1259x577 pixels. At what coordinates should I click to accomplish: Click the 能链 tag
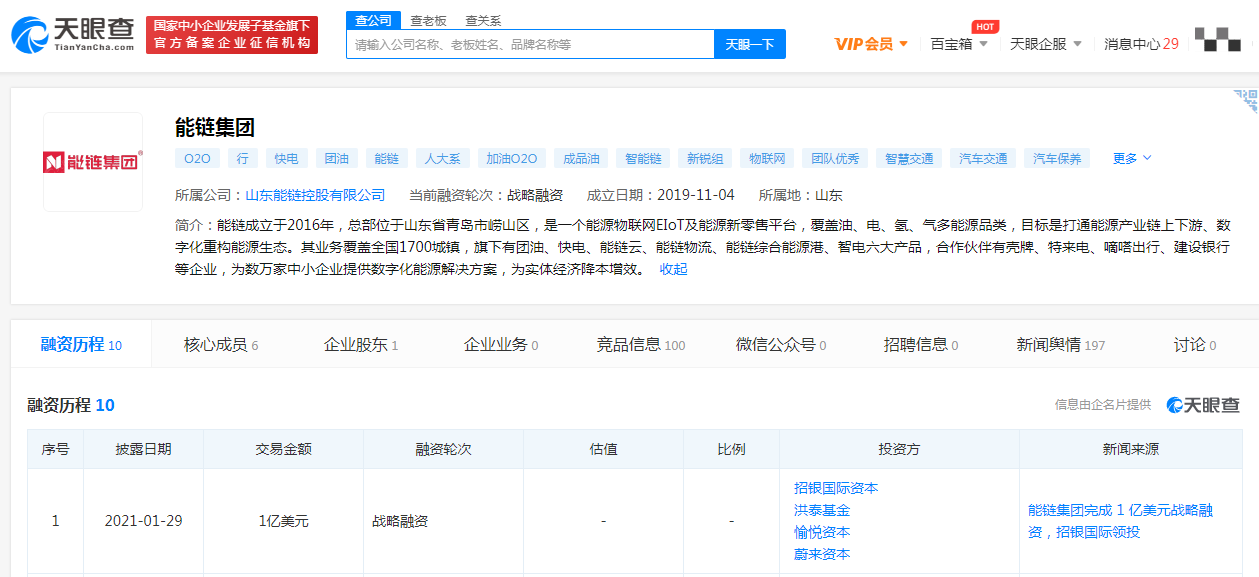(387, 158)
